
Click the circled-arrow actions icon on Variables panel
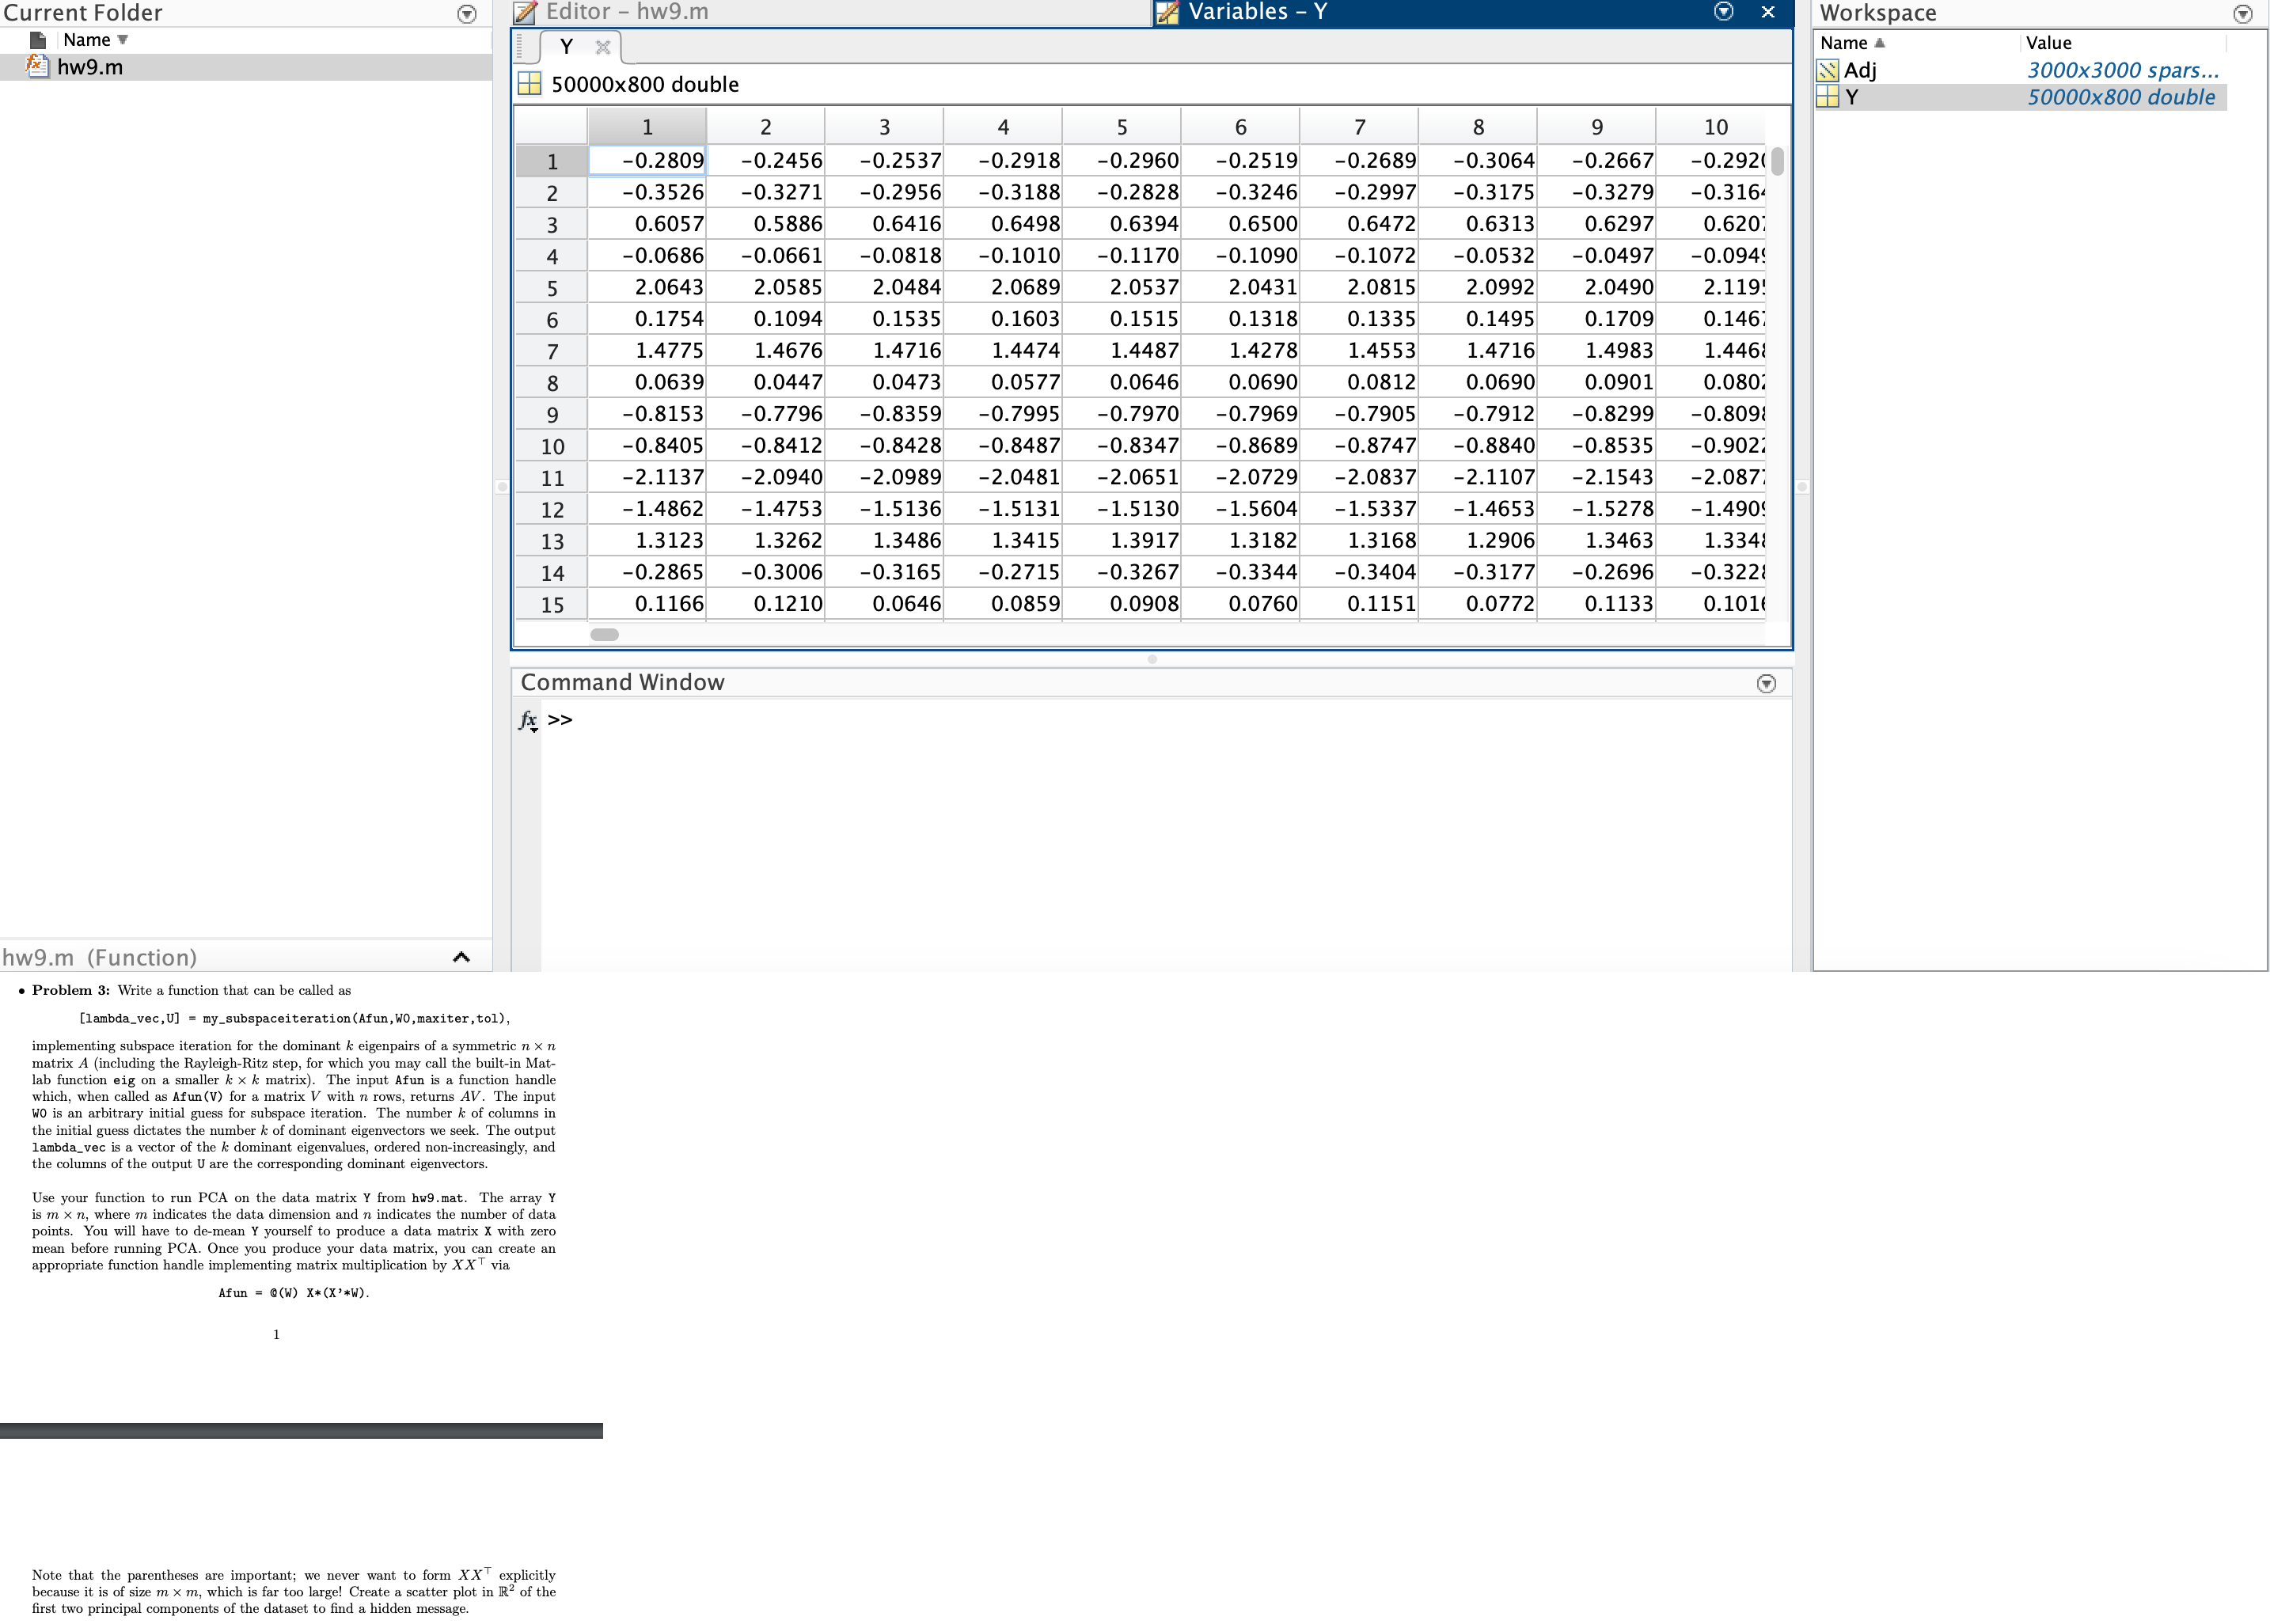pyautogui.click(x=1724, y=12)
